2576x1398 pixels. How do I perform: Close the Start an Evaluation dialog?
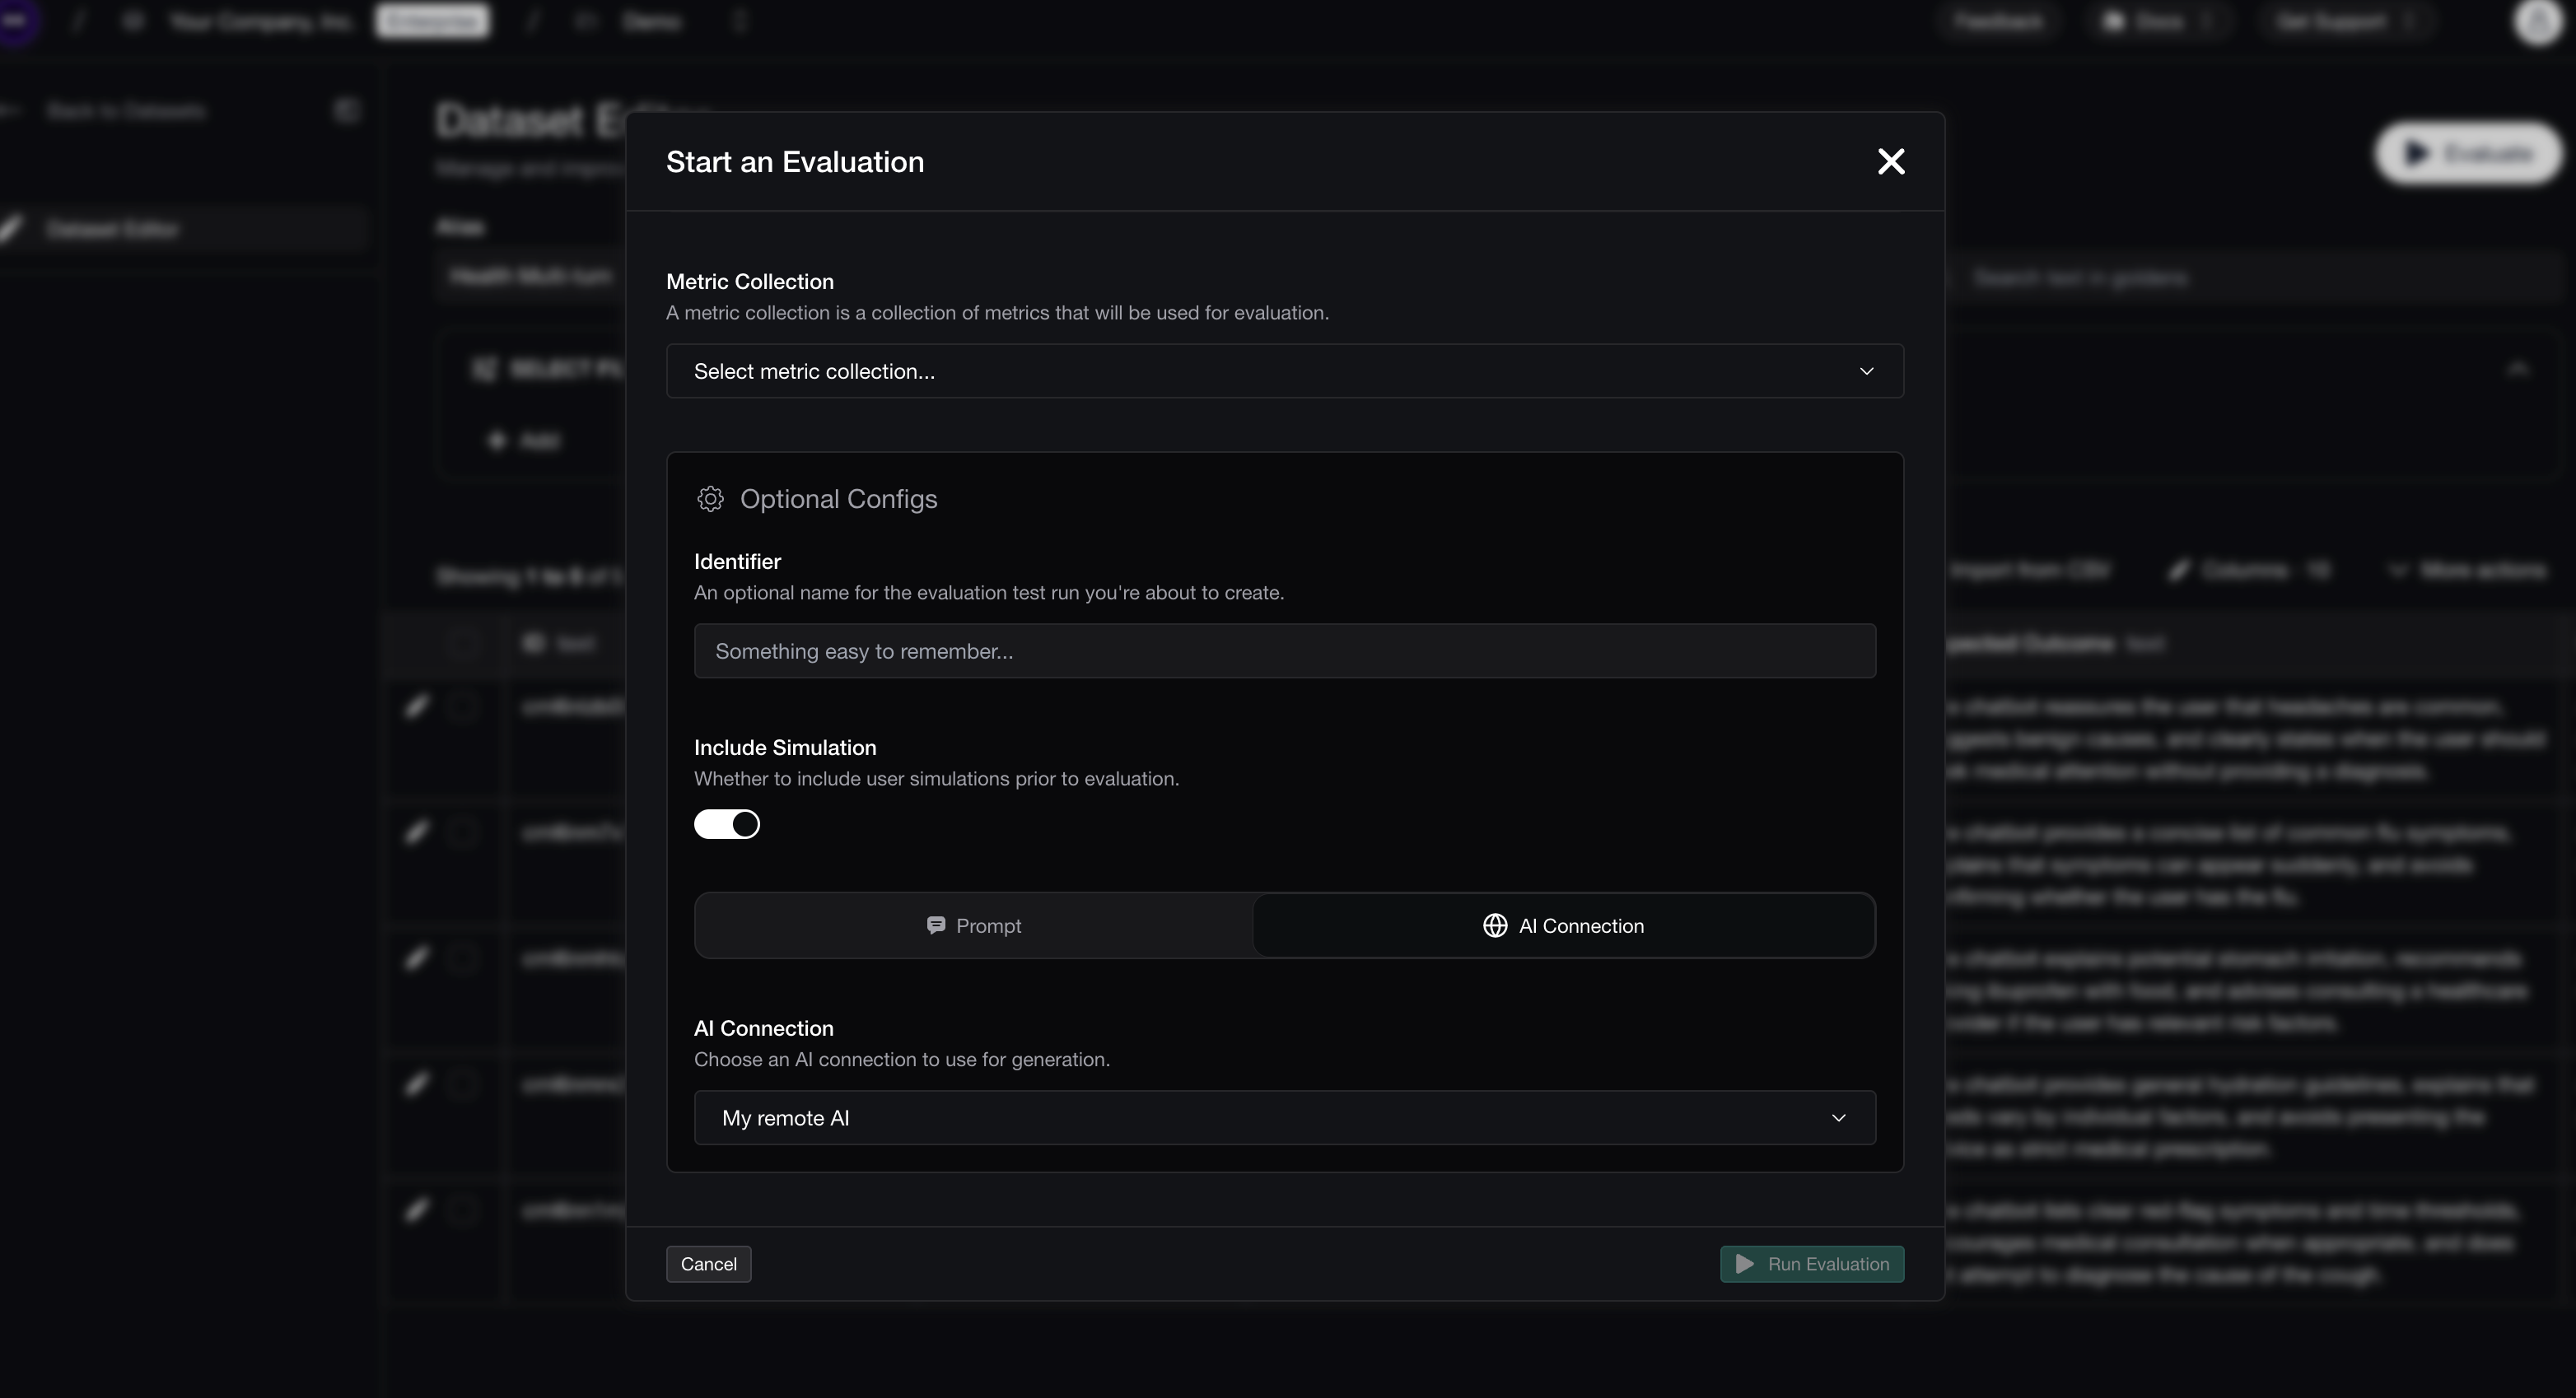pyautogui.click(x=1890, y=162)
